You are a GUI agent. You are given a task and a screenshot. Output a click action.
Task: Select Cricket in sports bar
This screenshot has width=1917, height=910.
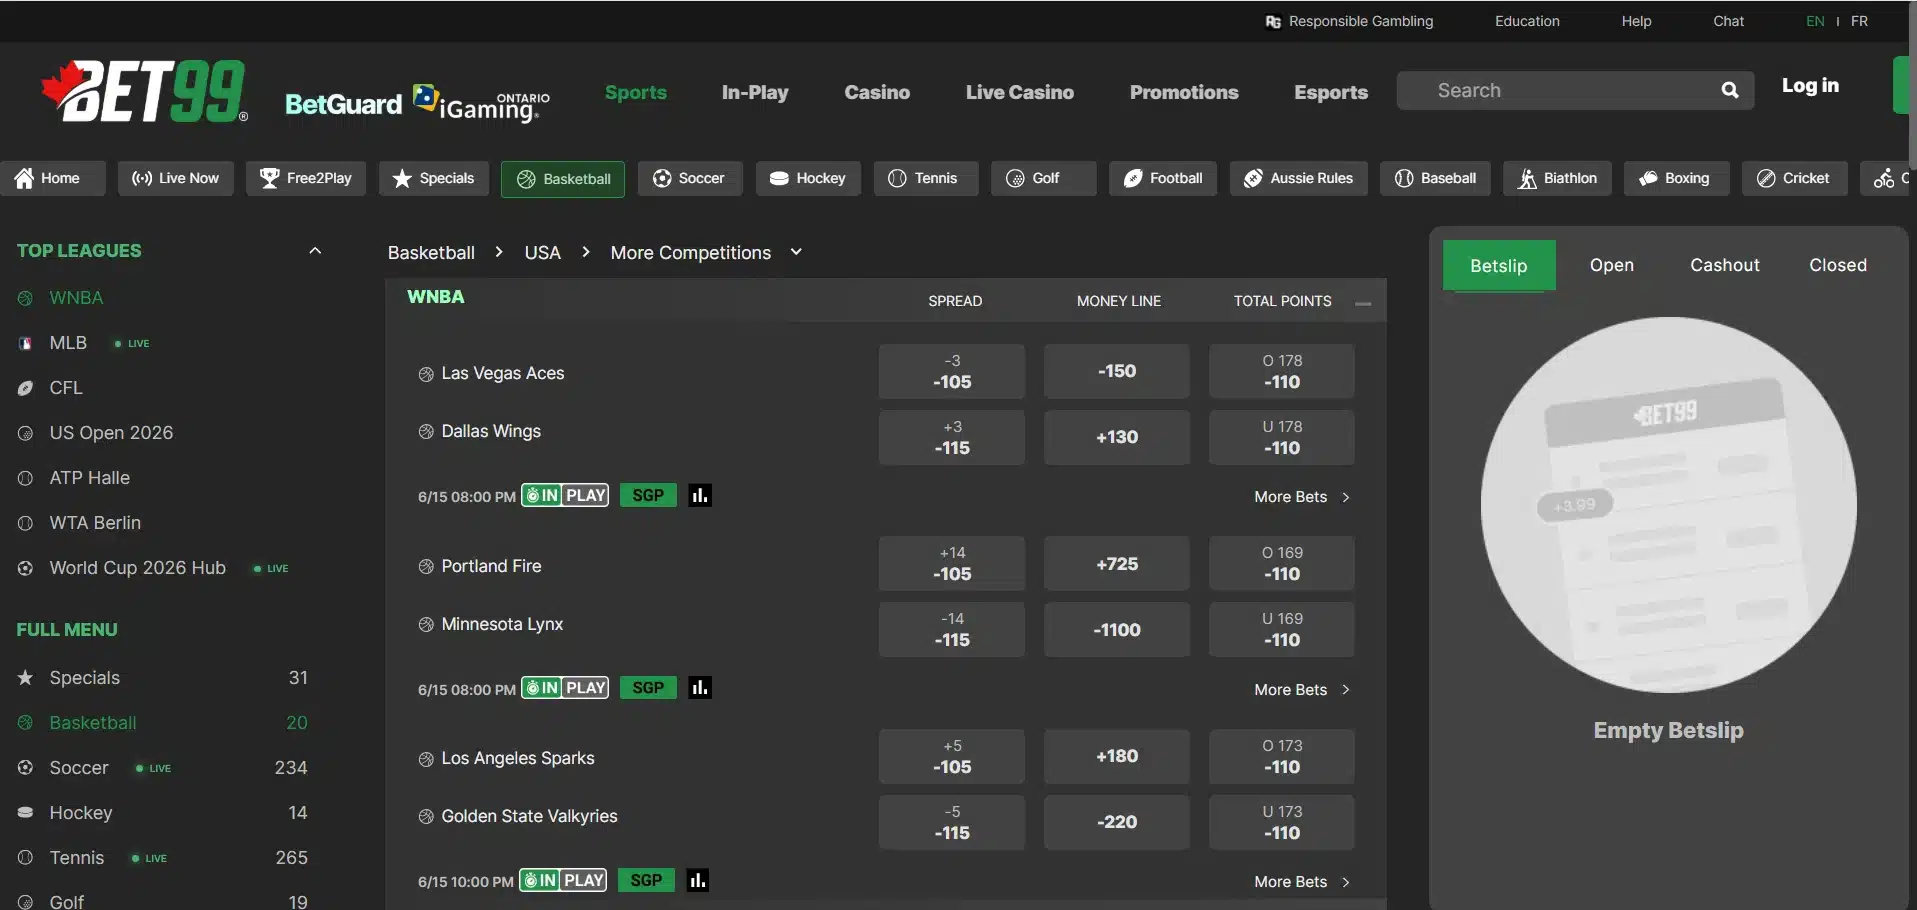pos(1794,178)
